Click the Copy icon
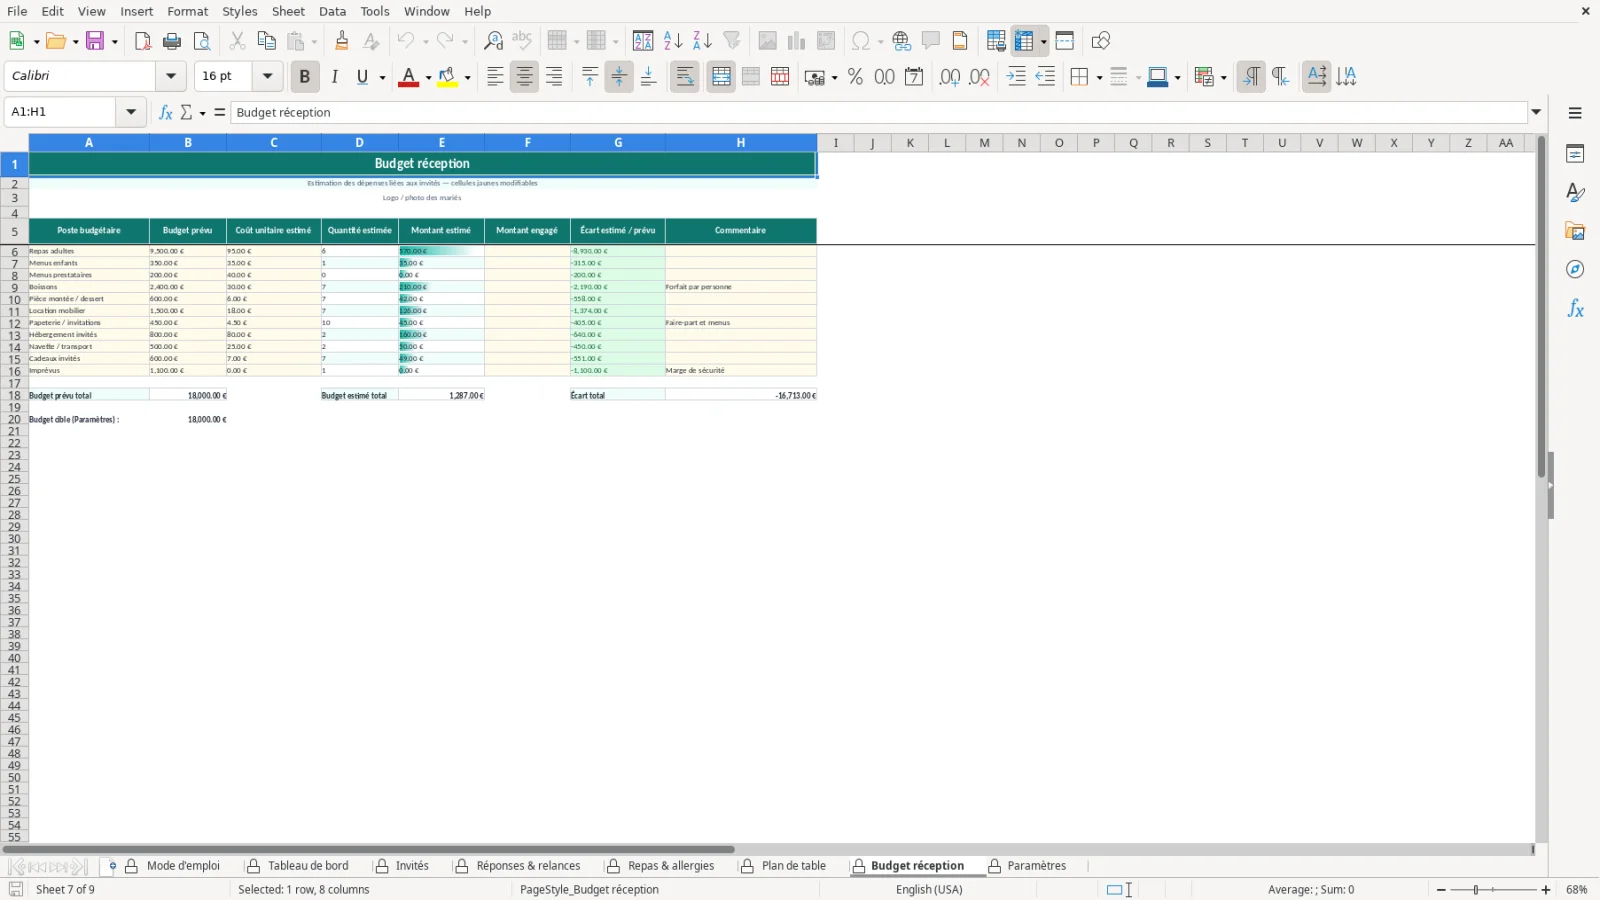The width and height of the screenshot is (1600, 900). click(x=266, y=41)
